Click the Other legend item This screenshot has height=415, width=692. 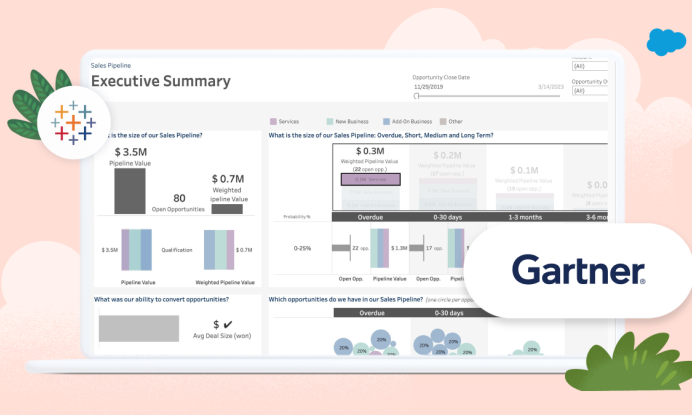point(449,121)
